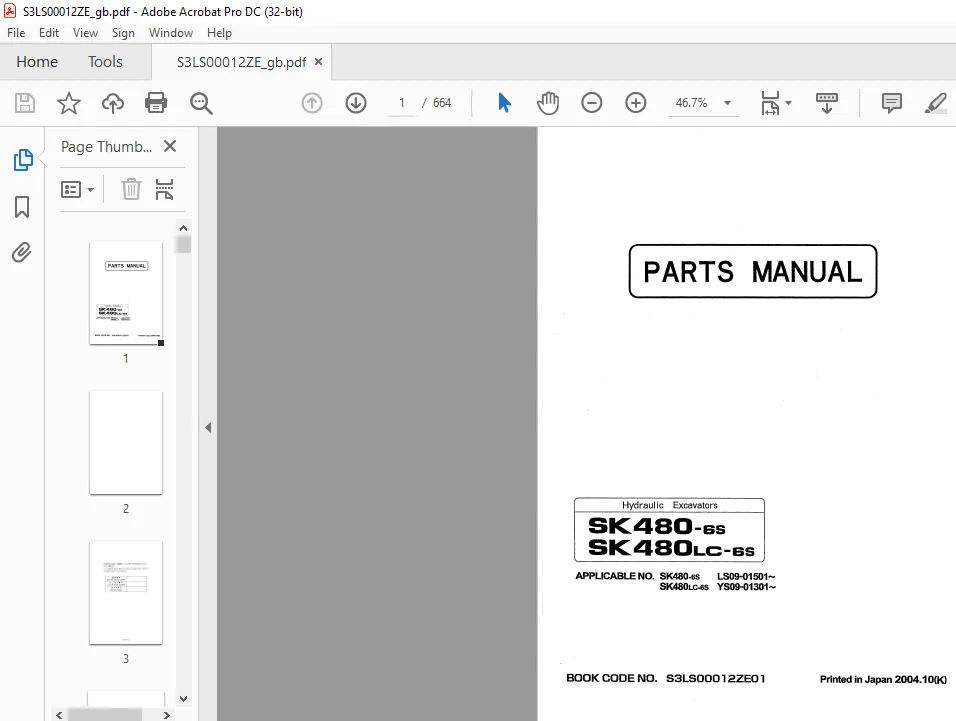The height and width of the screenshot is (721, 956).
Task: Click the book code S3LS00012ZE01 text
Action: click(x=715, y=678)
